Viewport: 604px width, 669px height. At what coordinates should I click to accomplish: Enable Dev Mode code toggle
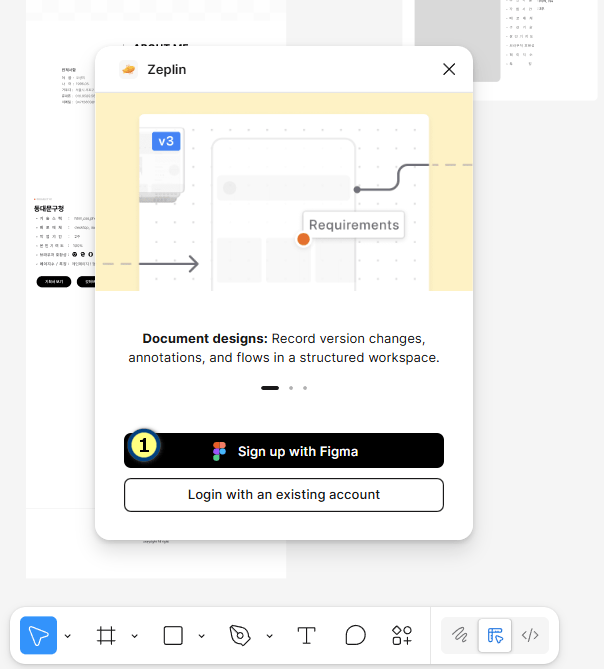tap(530, 635)
